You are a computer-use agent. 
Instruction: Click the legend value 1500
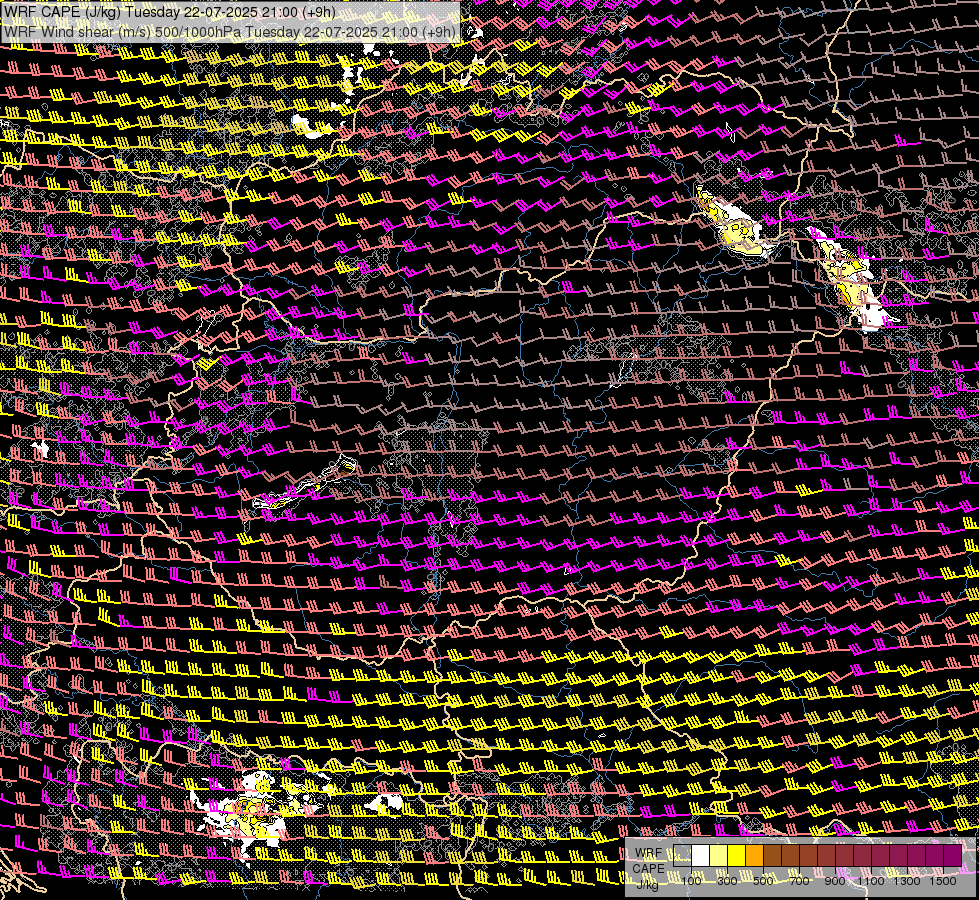click(943, 881)
